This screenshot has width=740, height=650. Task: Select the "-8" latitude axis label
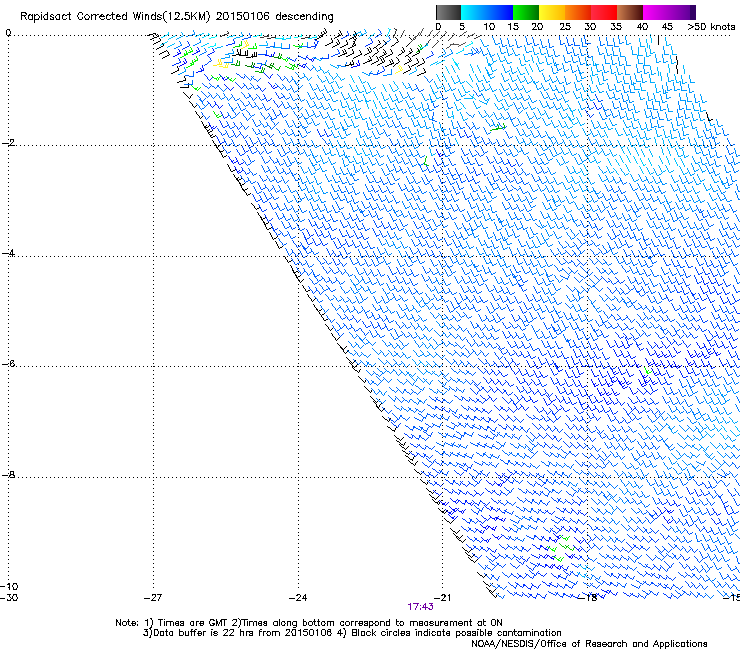(8, 474)
